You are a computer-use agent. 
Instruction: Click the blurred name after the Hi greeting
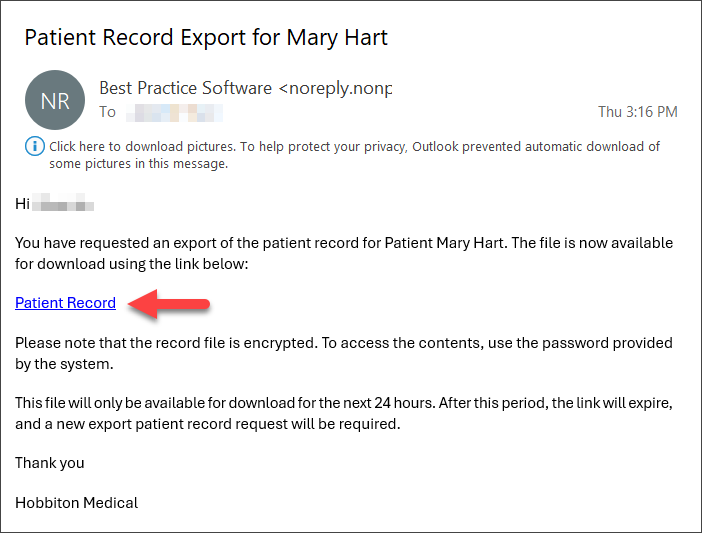(x=64, y=204)
